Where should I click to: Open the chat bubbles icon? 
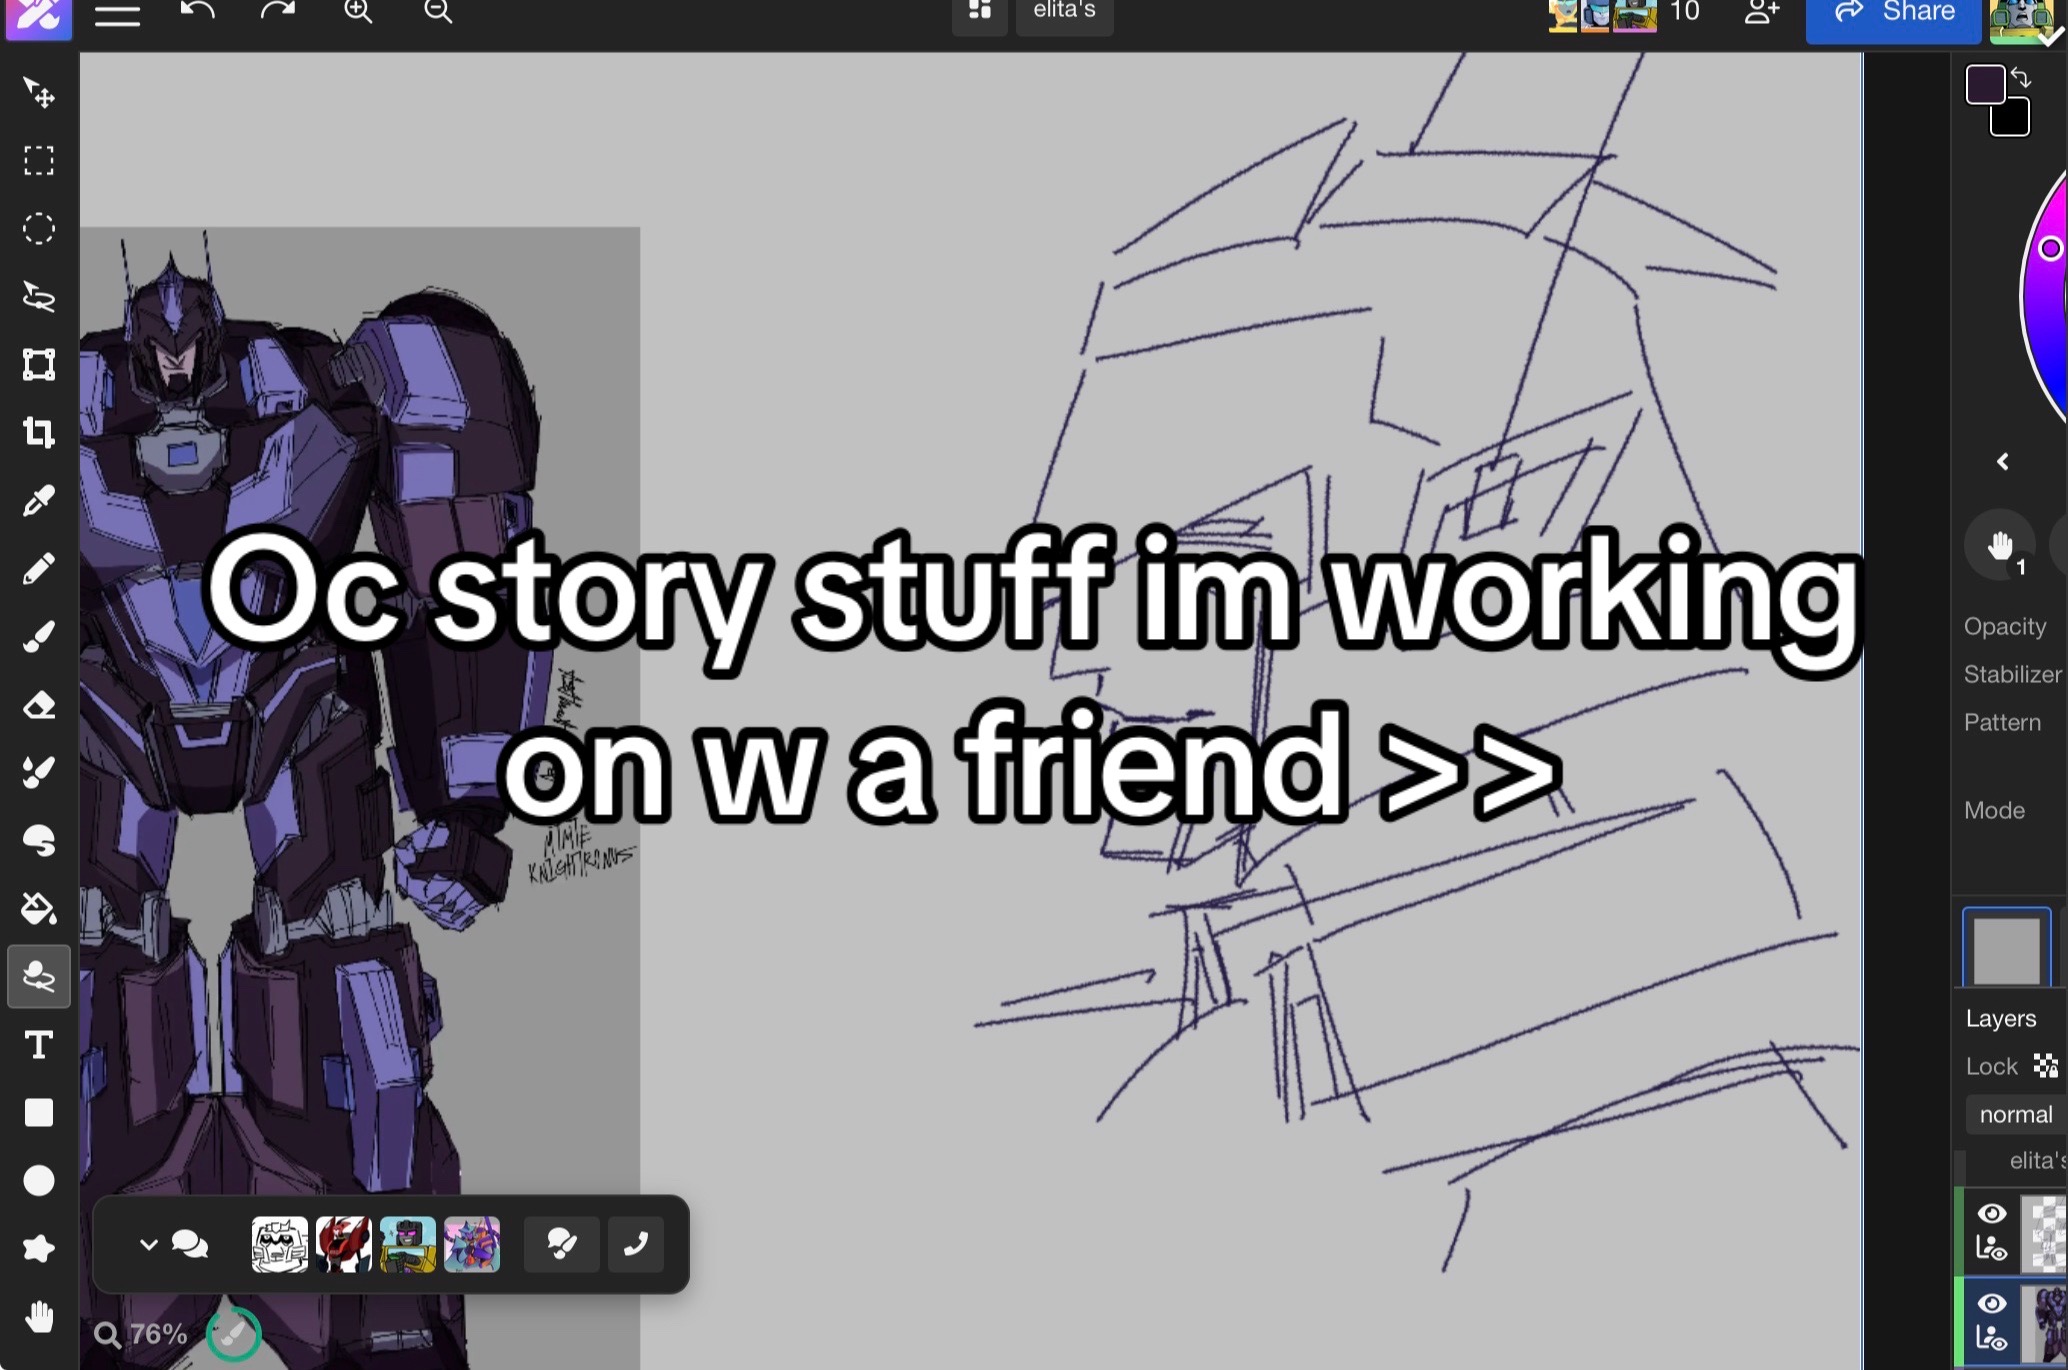click(x=190, y=1244)
